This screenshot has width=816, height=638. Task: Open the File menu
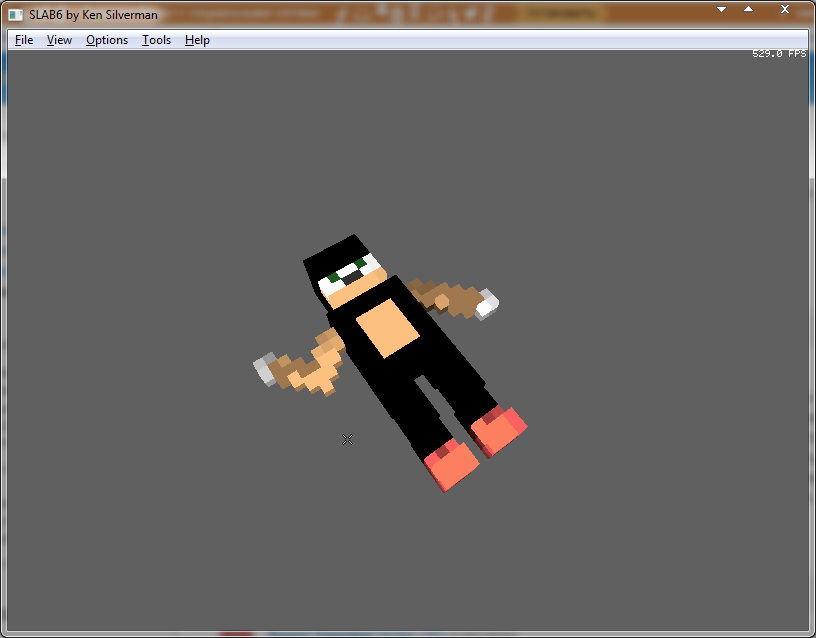pyautogui.click(x=23, y=40)
